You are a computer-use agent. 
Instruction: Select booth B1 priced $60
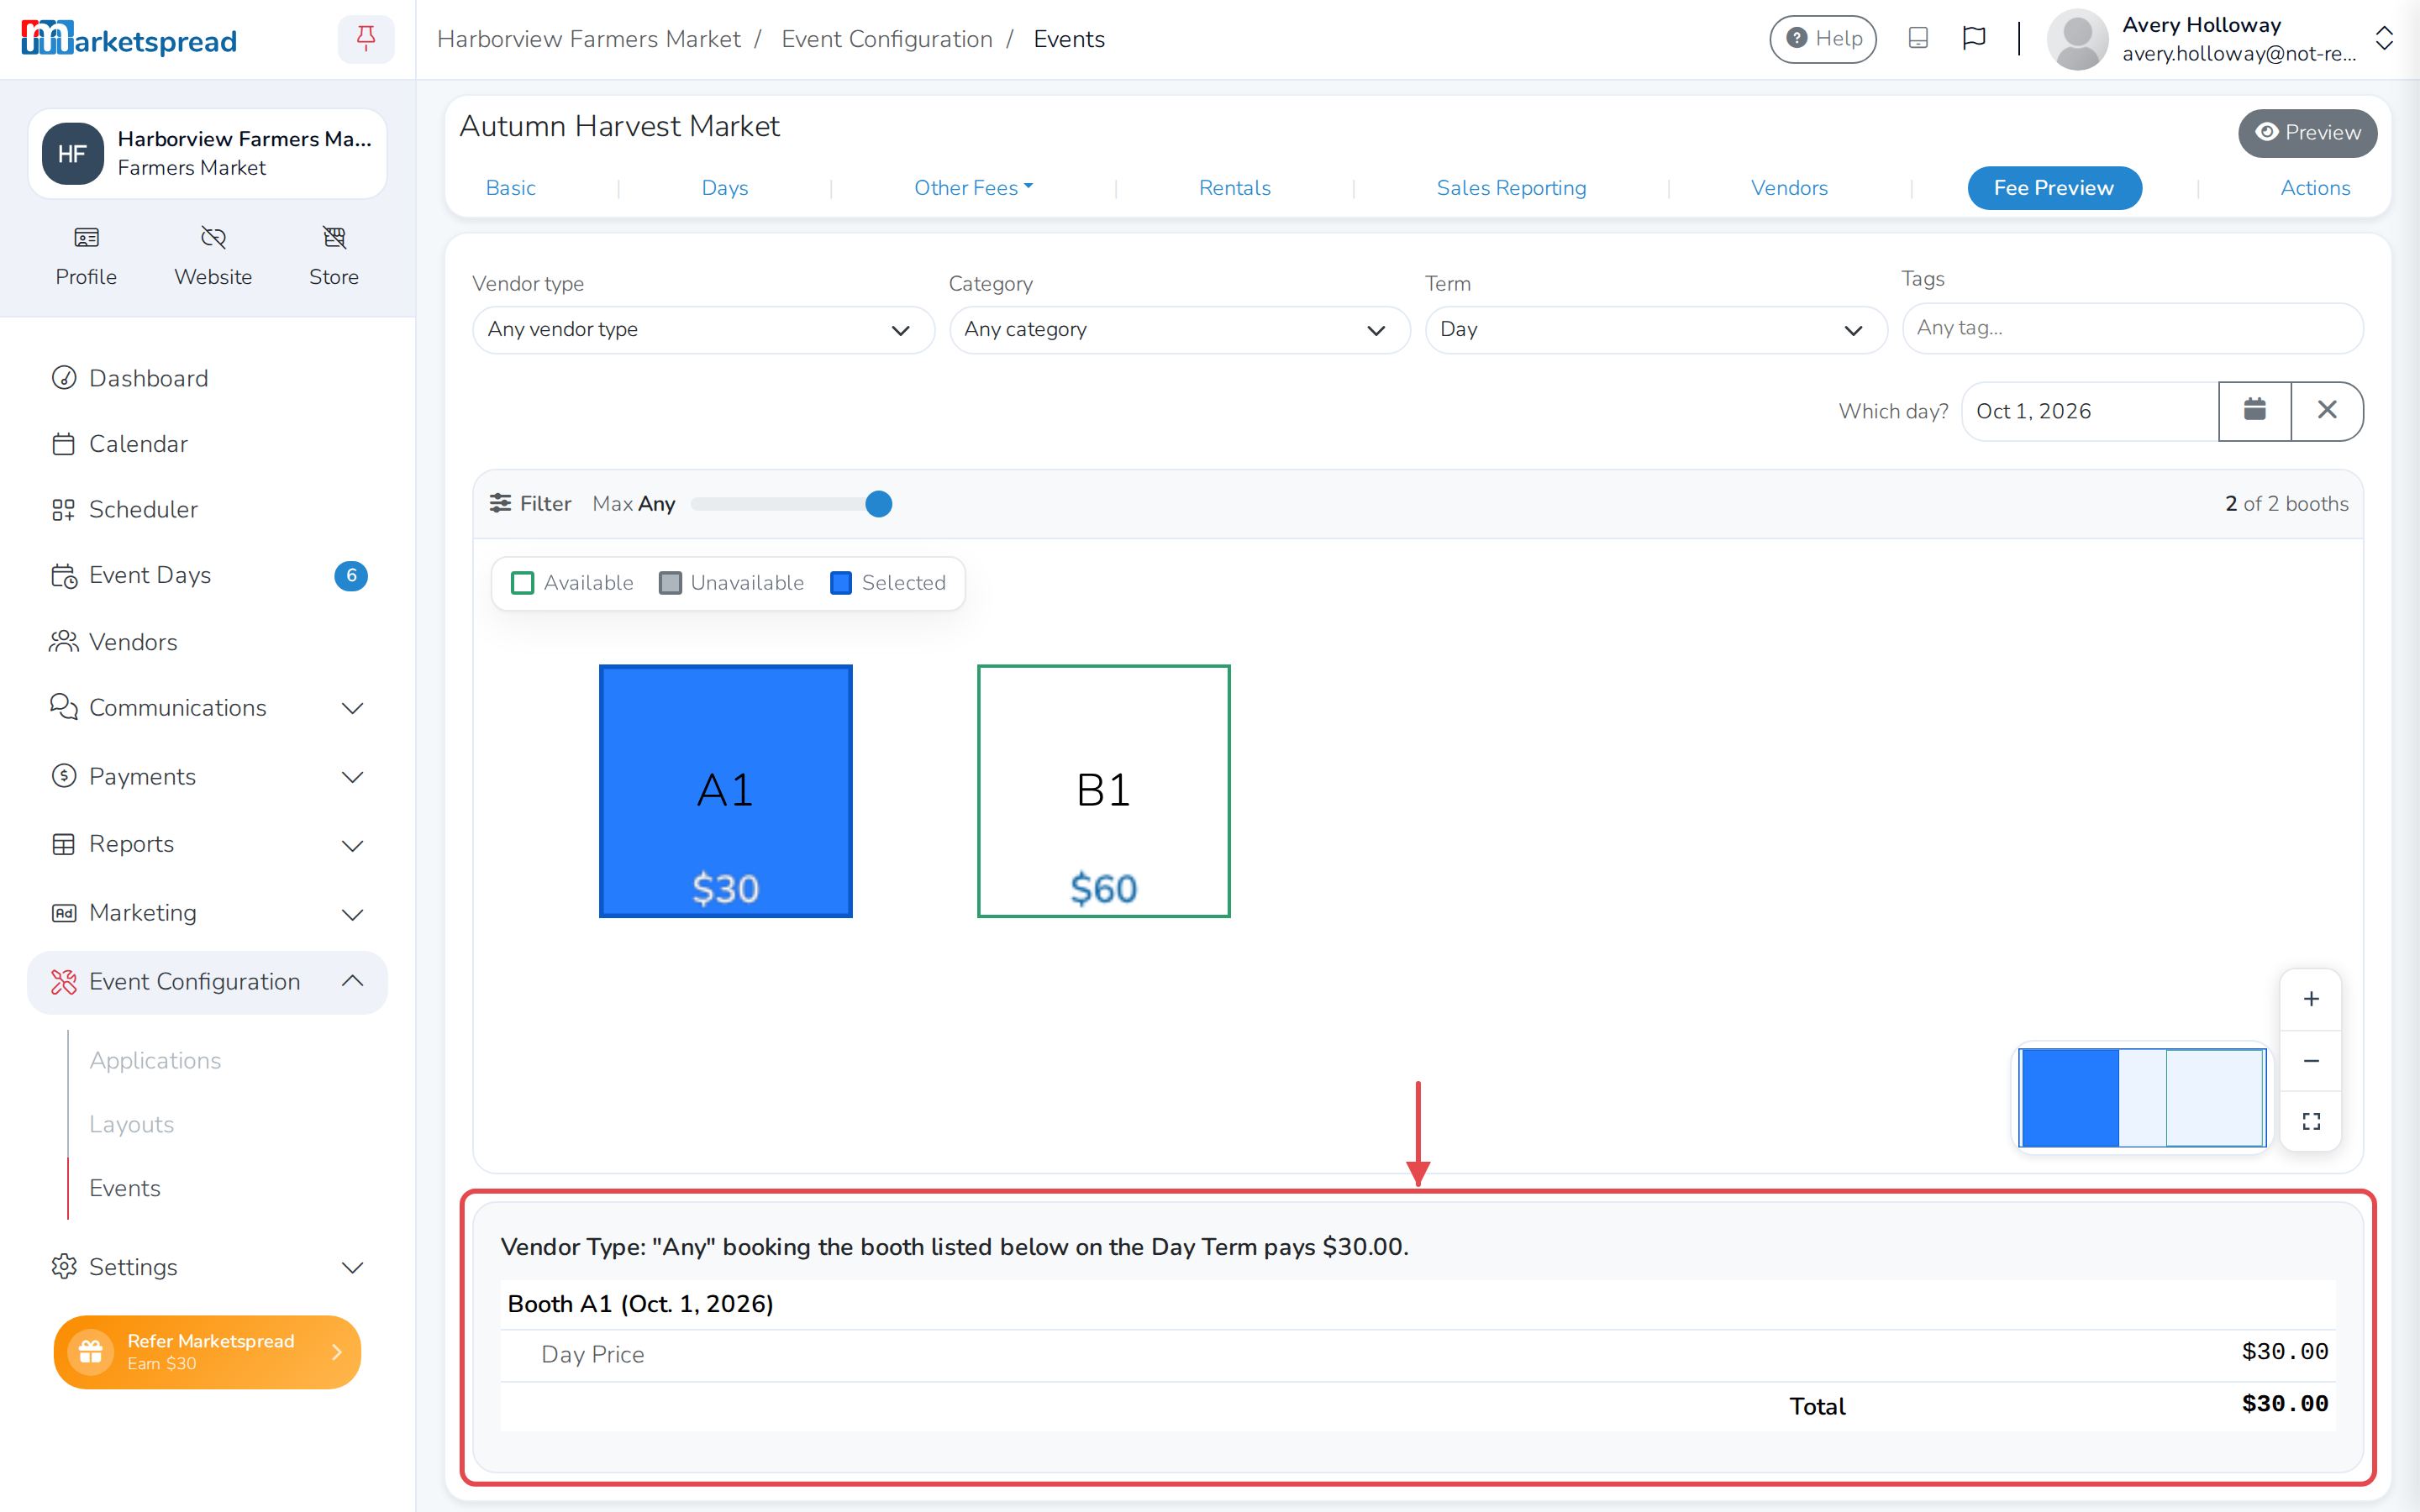click(x=1103, y=791)
